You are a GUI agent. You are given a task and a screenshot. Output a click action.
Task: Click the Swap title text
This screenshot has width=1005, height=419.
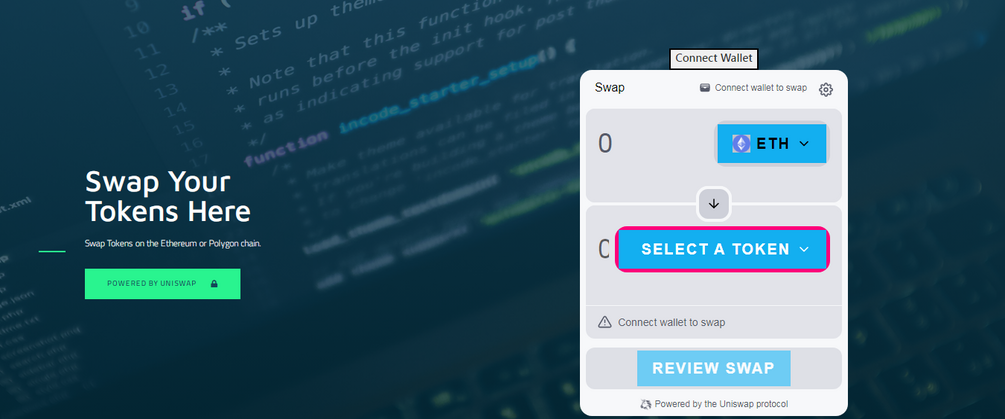click(609, 88)
